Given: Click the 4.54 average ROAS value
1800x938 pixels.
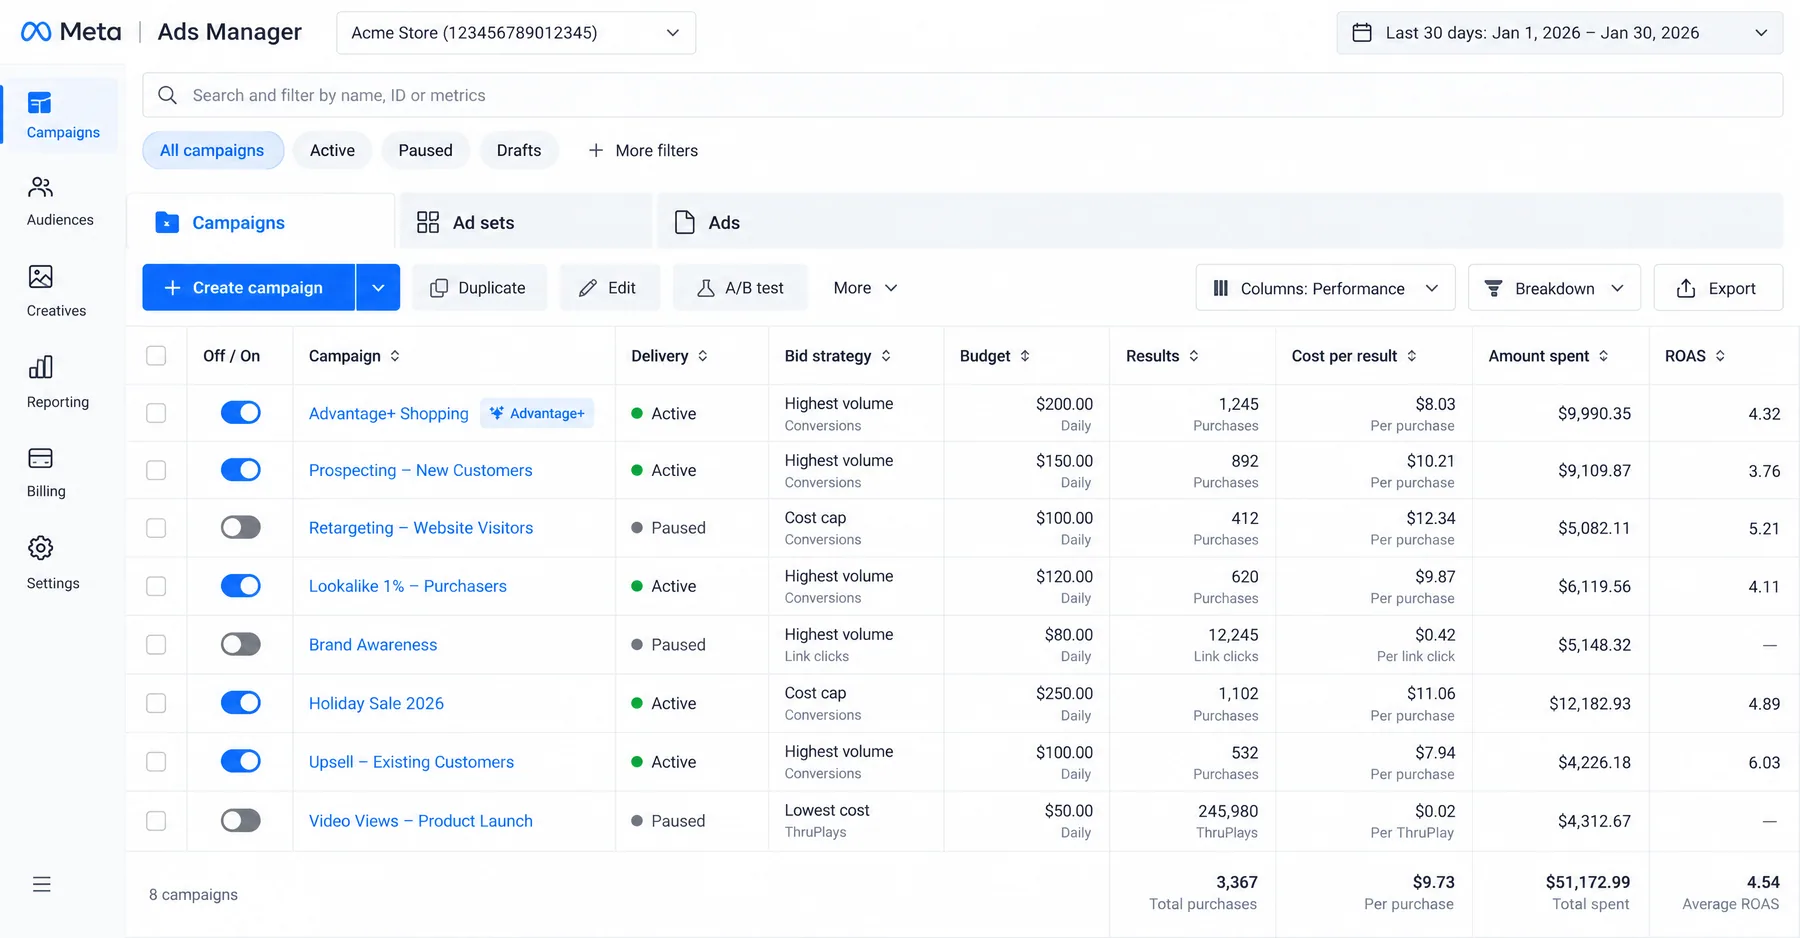Looking at the screenshot, I should click(x=1763, y=882).
